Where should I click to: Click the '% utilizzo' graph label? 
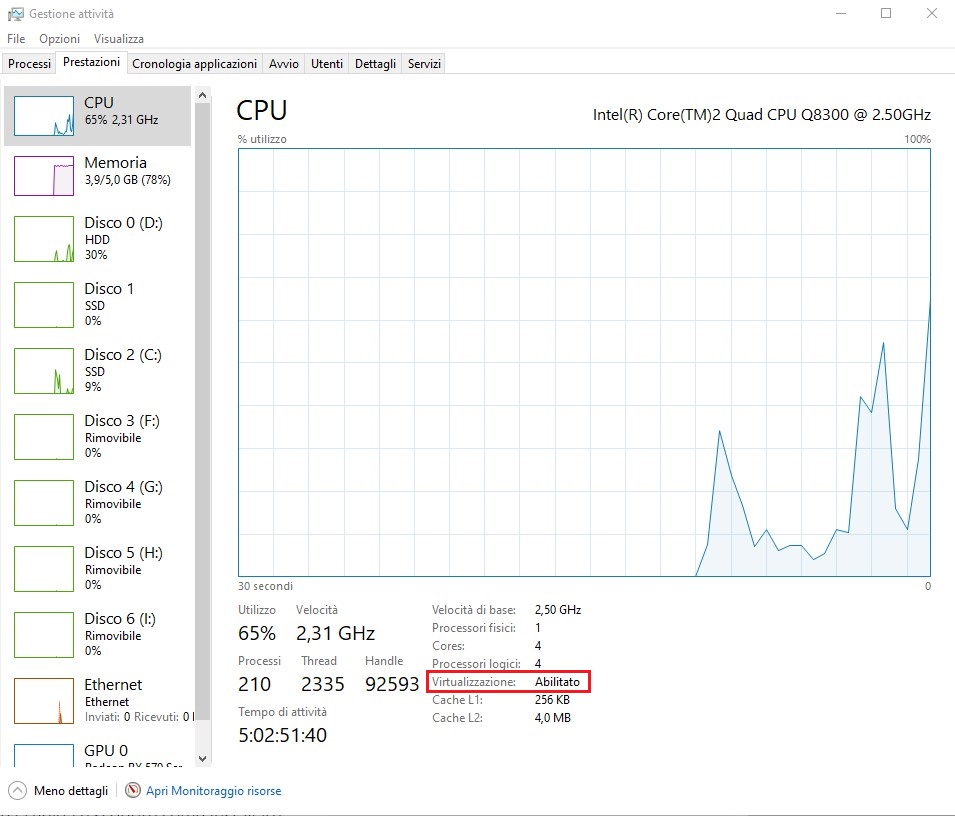click(x=262, y=139)
